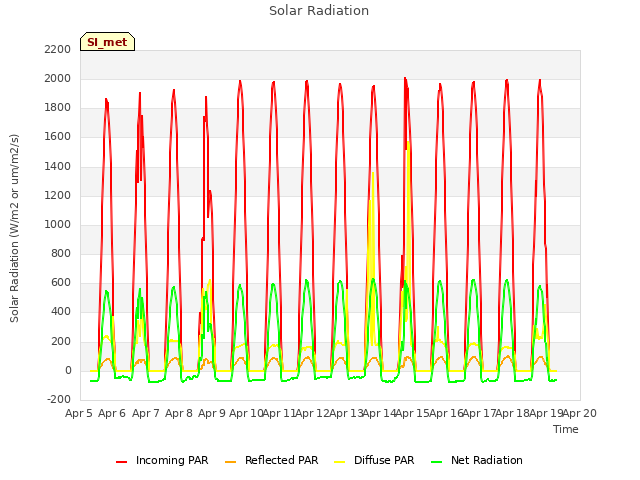
Task: Click the 1400 y-axis tick label
Action: [58, 167]
